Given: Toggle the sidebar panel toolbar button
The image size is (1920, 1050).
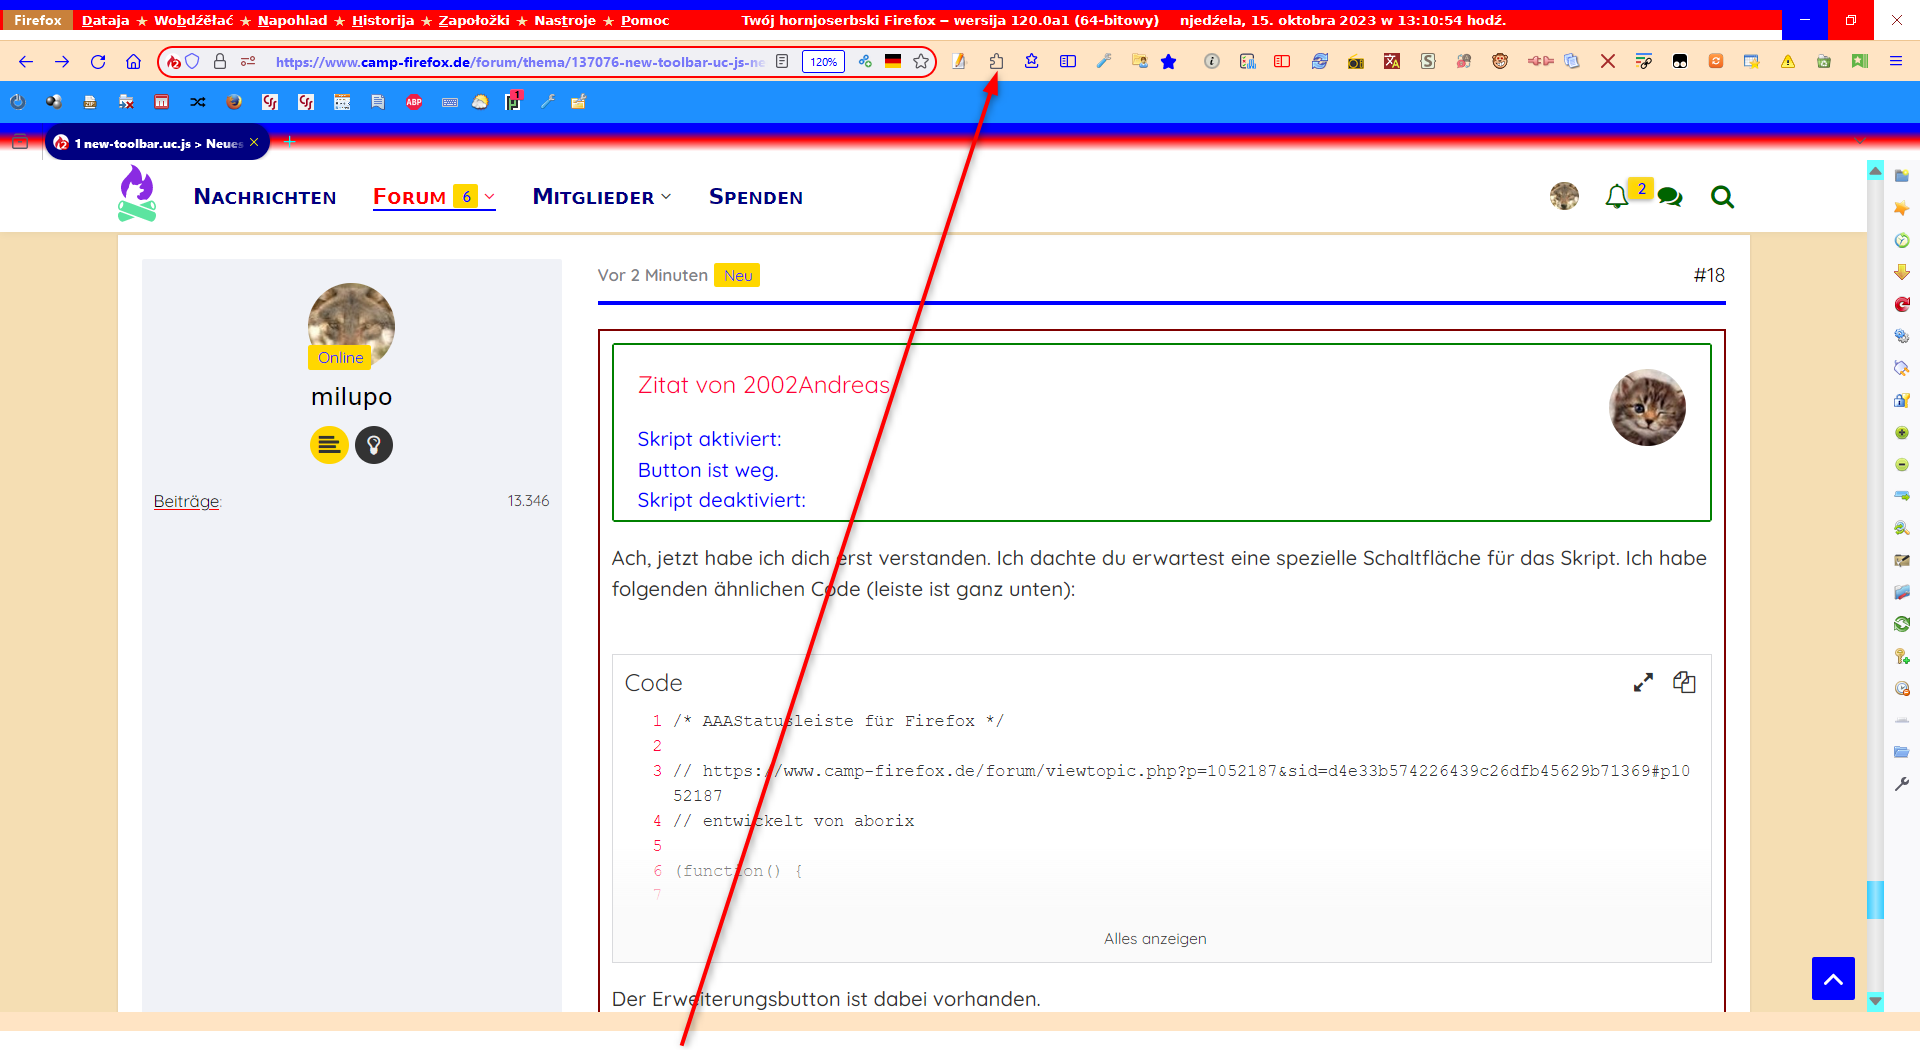Looking at the screenshot, I should point(1068,62).
